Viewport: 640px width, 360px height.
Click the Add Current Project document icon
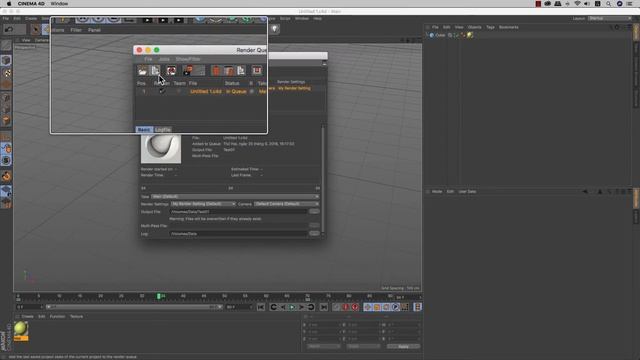pos(156,71)
